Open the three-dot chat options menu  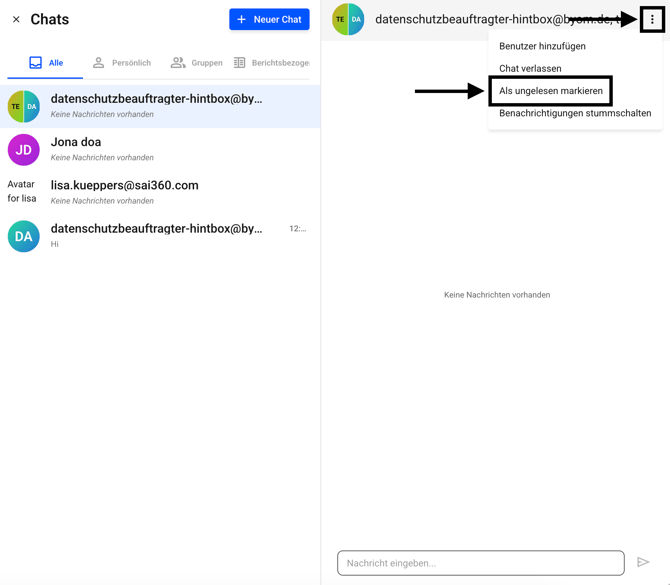(x=652, y=19)
